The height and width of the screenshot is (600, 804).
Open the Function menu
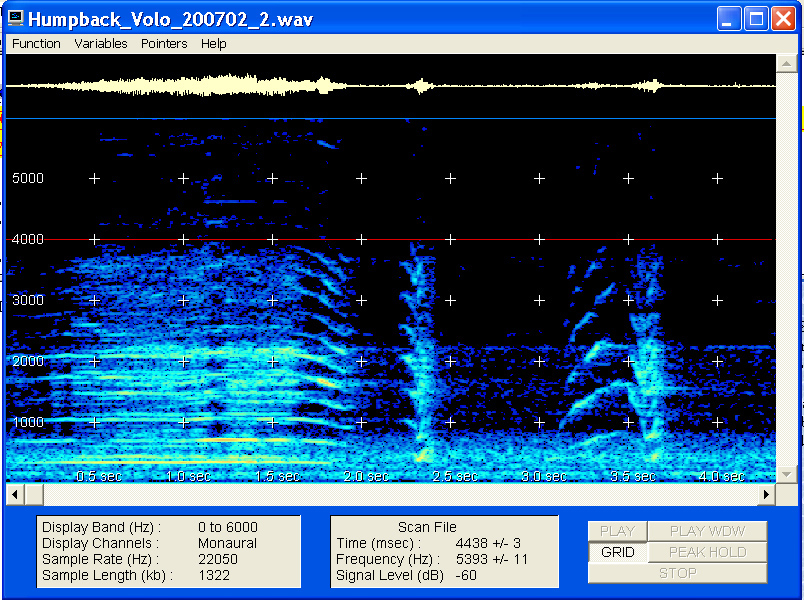(36, 44)
